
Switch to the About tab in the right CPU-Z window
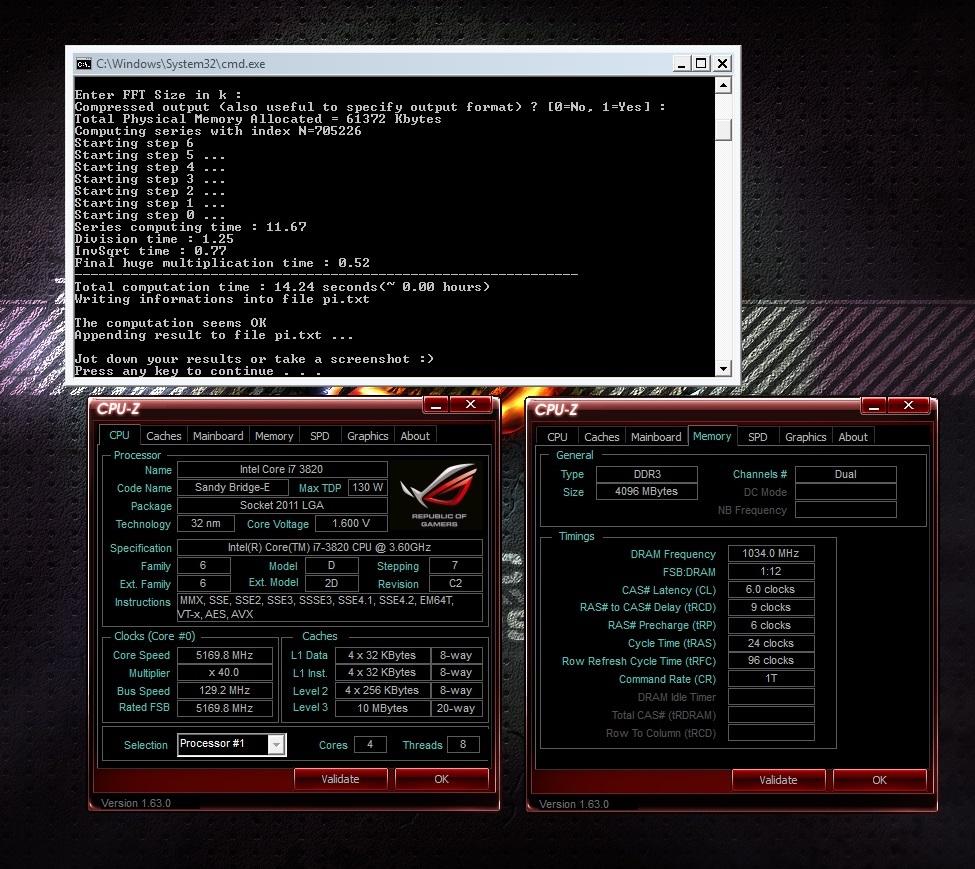[853, 437]
